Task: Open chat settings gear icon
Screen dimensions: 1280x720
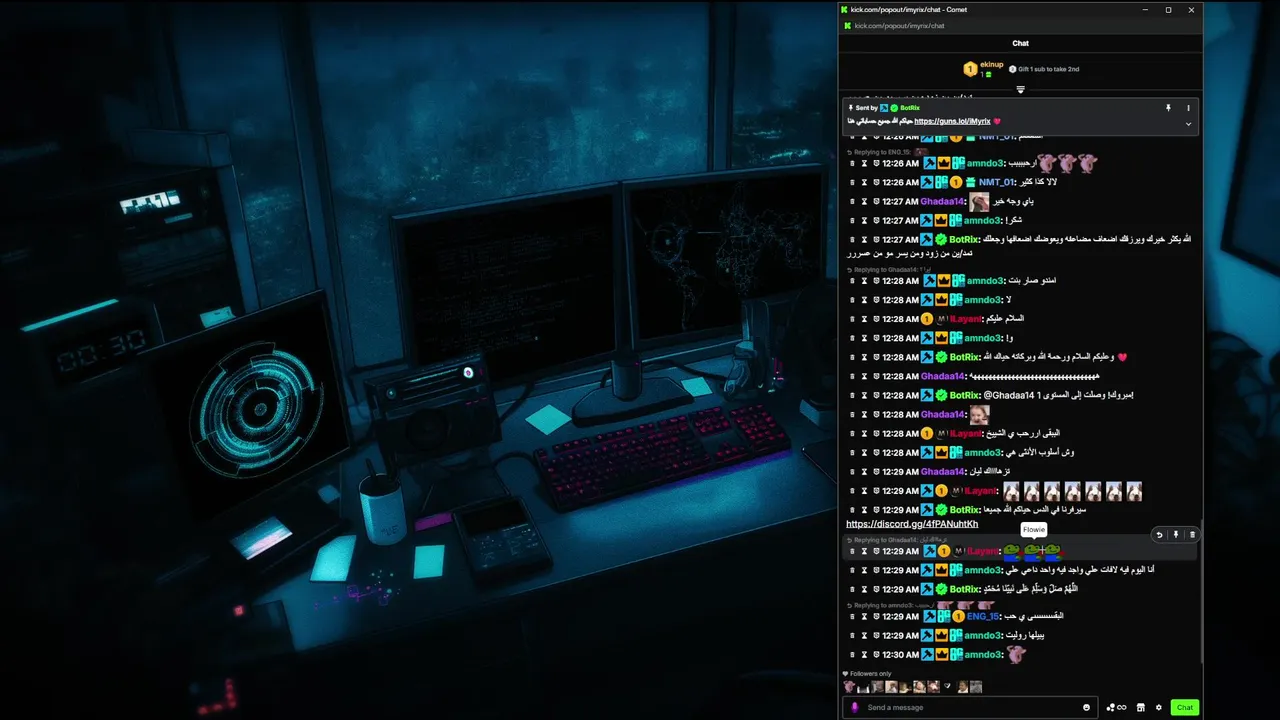Action: 1159,708
